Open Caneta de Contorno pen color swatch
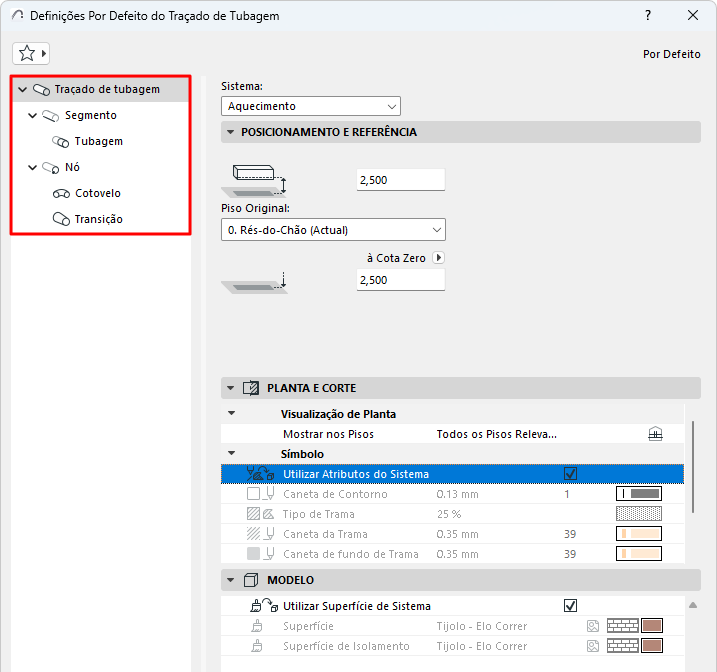The width and height of the screenshot is (717, 672). click(x=639, y=494)
